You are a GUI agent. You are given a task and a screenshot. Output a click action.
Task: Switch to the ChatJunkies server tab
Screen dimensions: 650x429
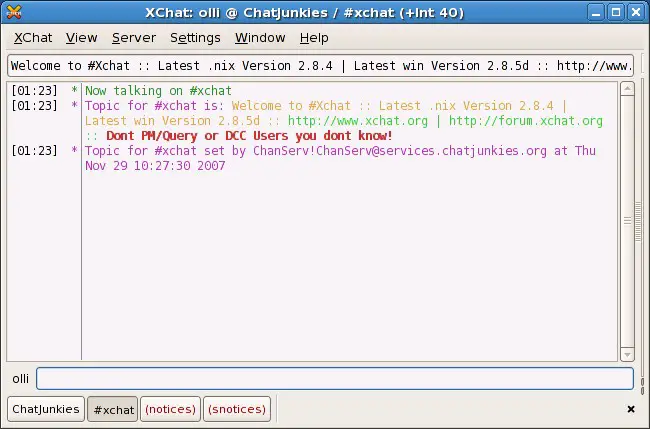pyautogui.click(x=46, y=409)
